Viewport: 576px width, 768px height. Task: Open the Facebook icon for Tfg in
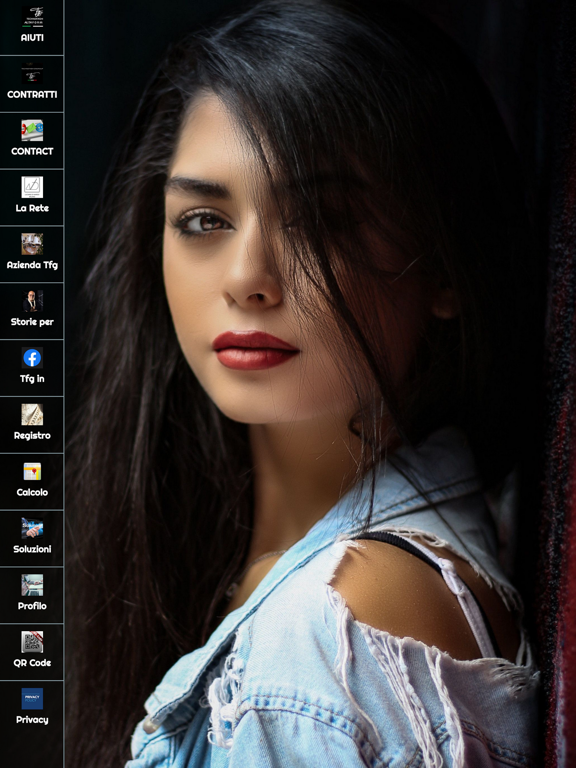32,358
